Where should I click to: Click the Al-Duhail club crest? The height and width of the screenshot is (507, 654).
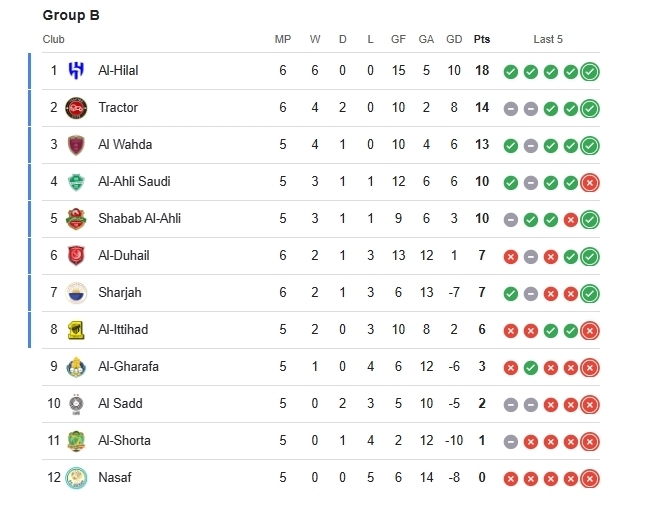click(76, 256)
